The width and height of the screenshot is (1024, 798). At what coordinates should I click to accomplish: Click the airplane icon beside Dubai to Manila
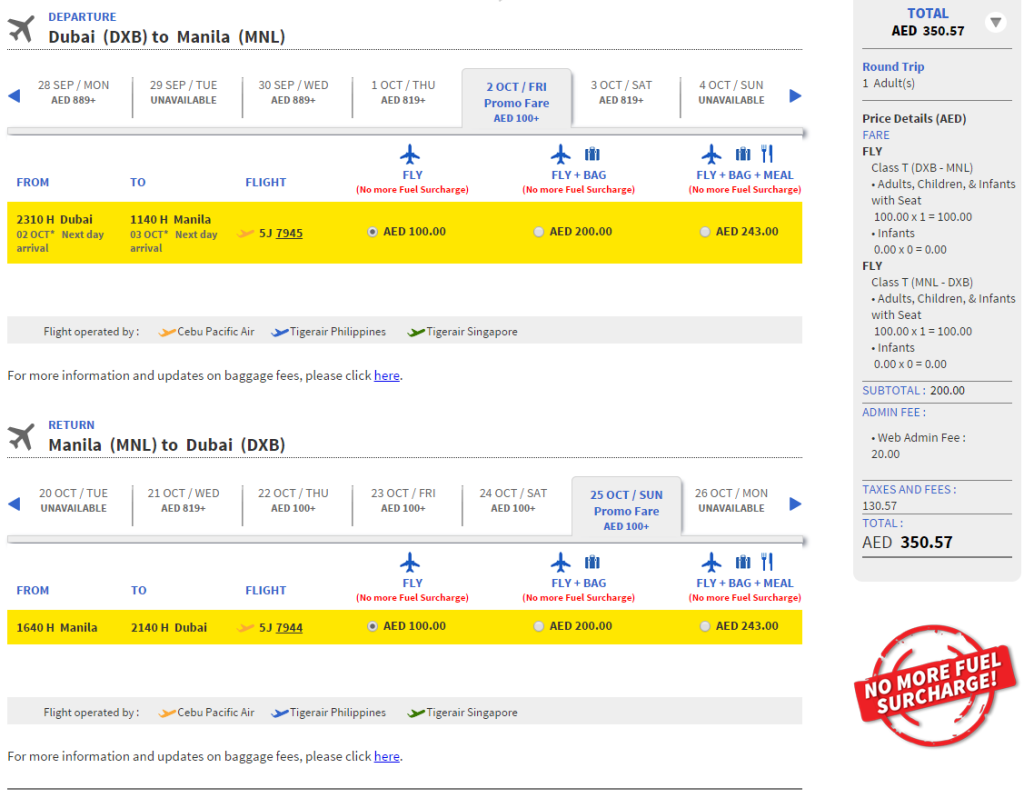click(x=21, y=29)
